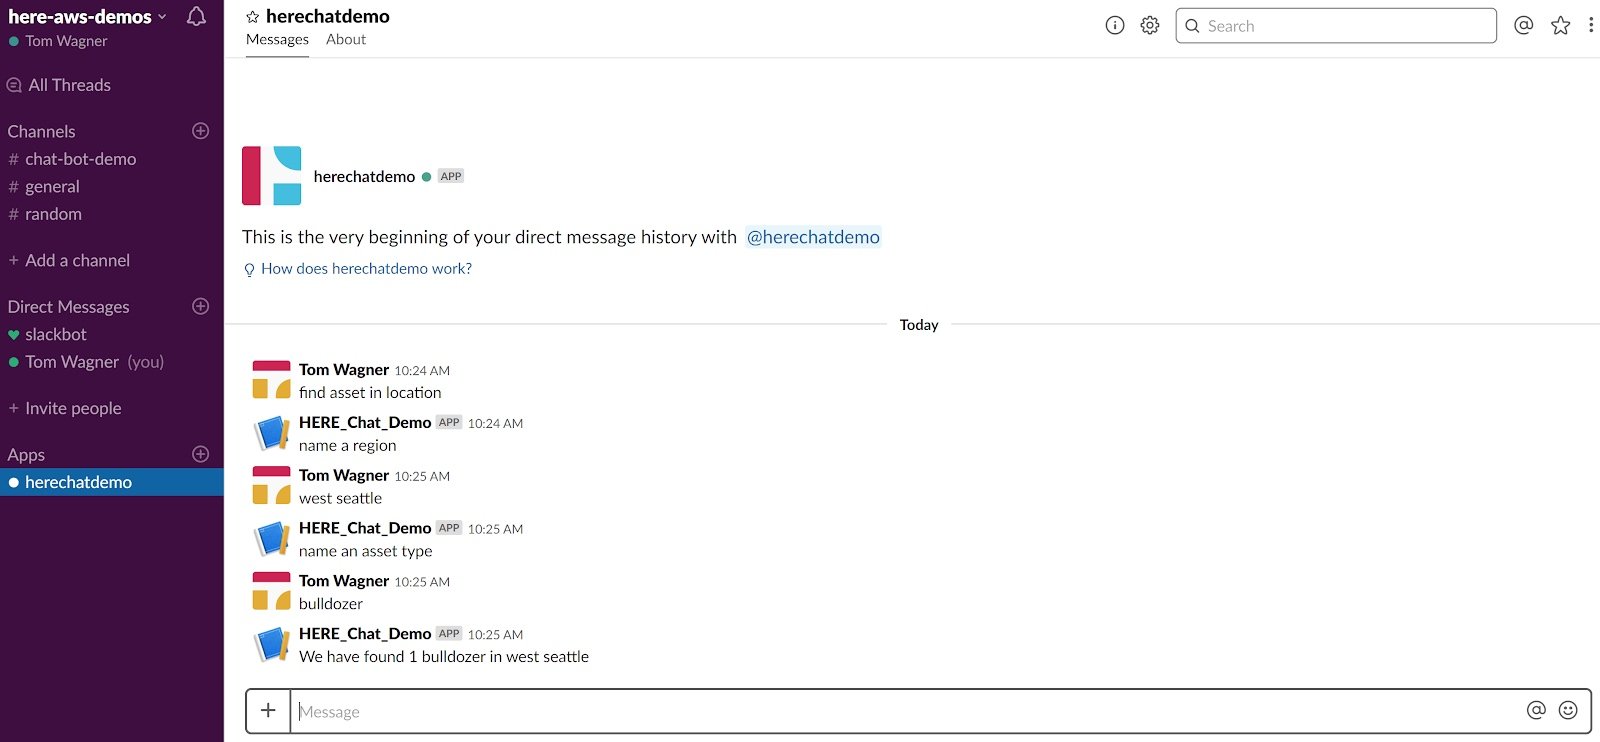This screenshot has height=742, width=1600.
Task: Open direct message with slackbot
Action: 47,334
